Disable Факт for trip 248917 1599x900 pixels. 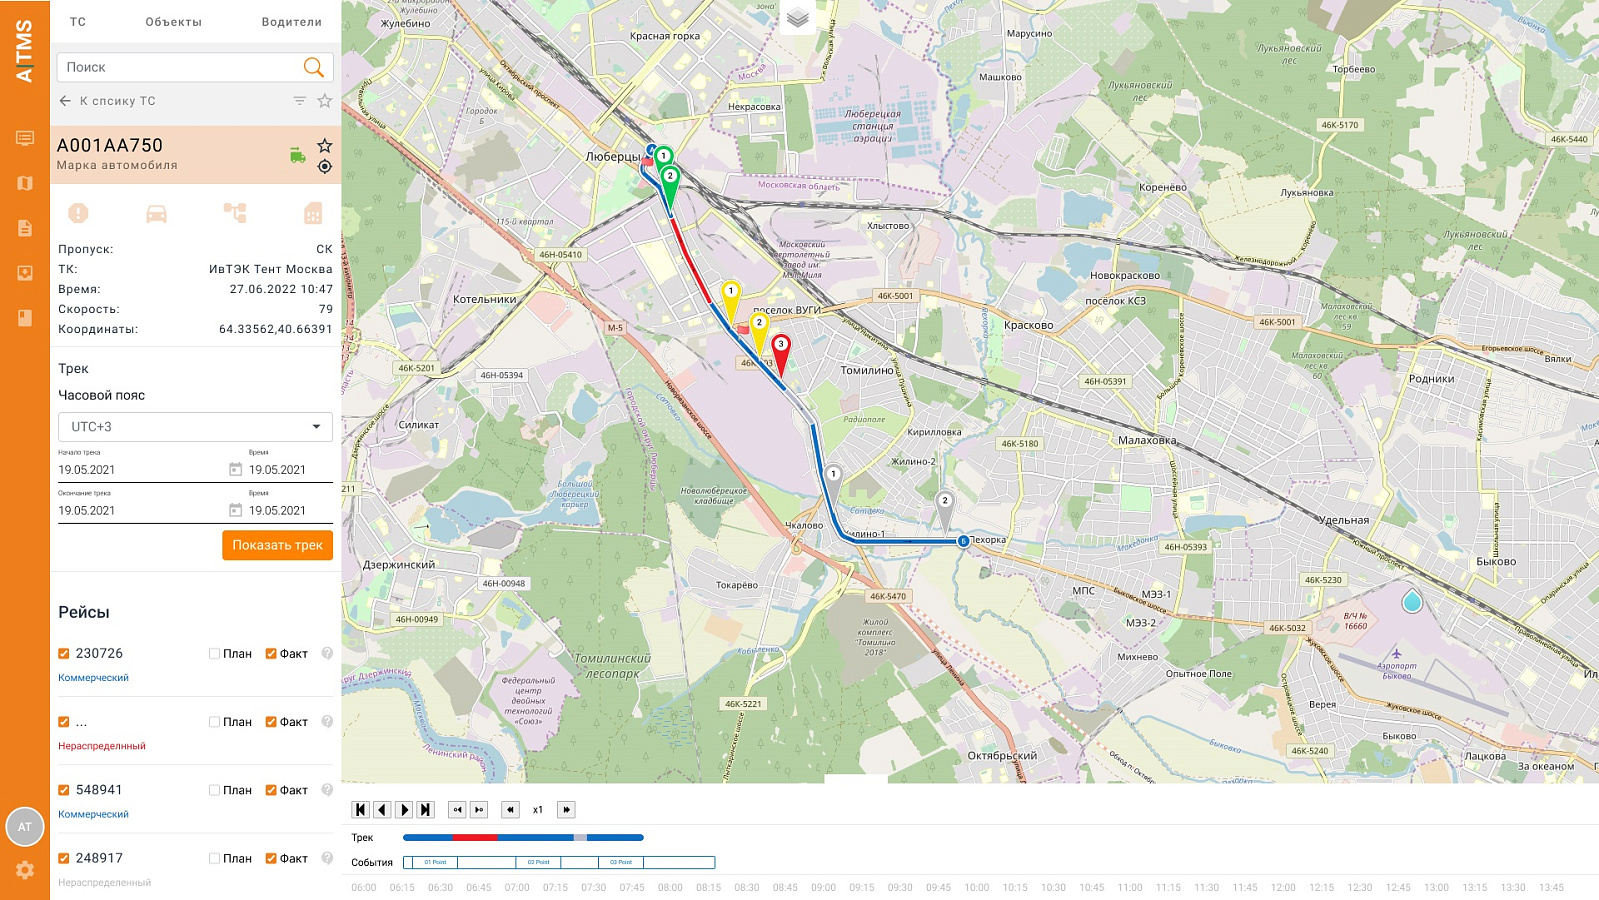[x=271, y=858]
